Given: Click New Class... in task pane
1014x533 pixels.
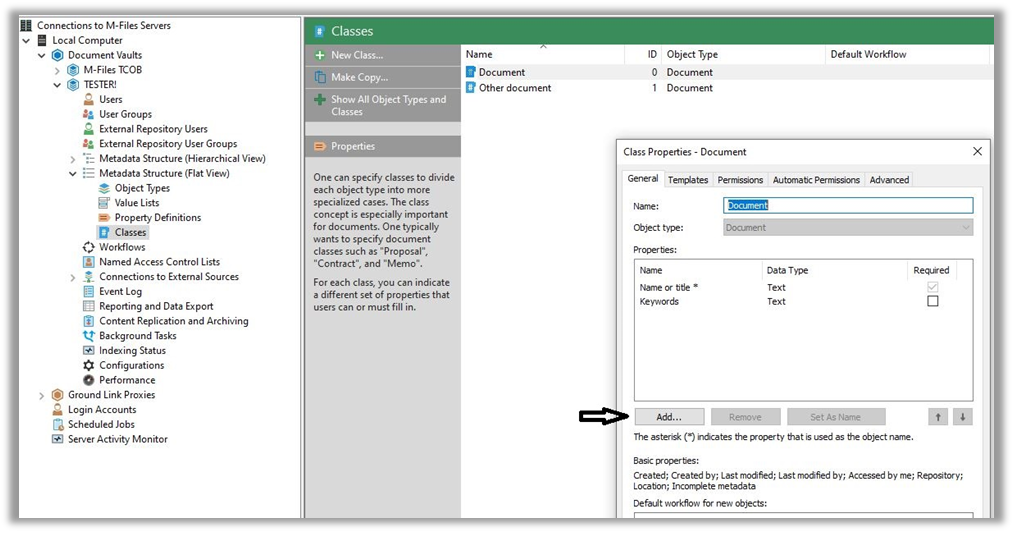Looking at the screenshot, I should click(383, 55).
